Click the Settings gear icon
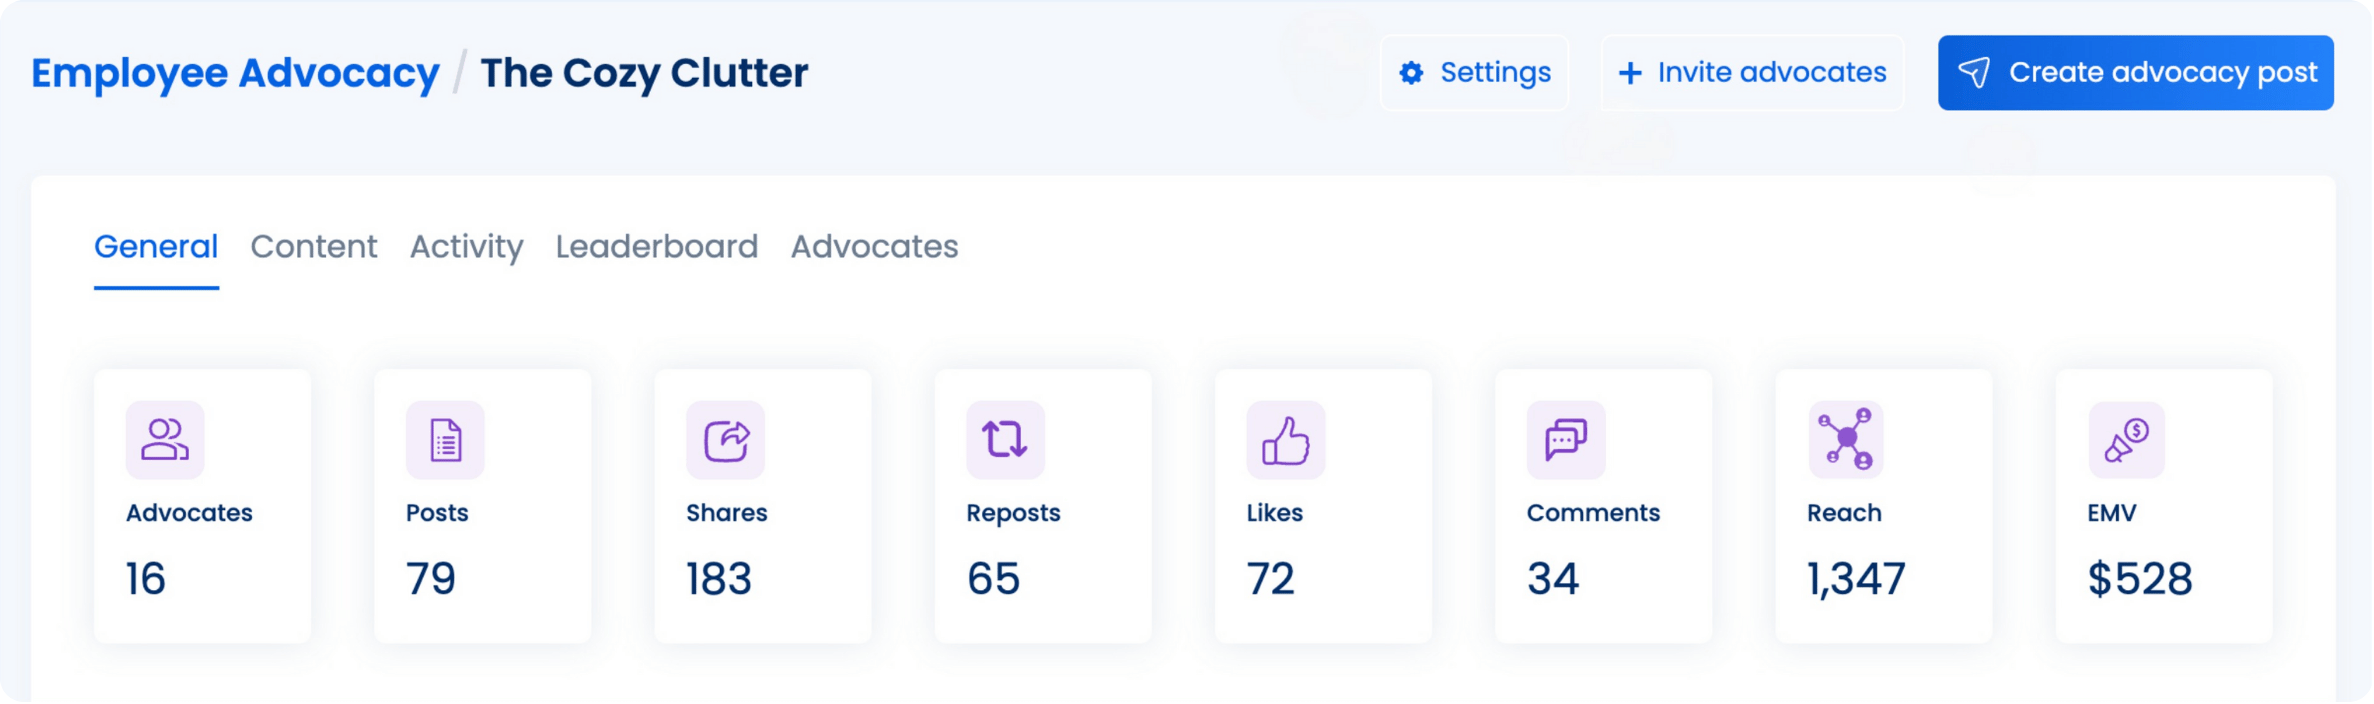 1411,73
